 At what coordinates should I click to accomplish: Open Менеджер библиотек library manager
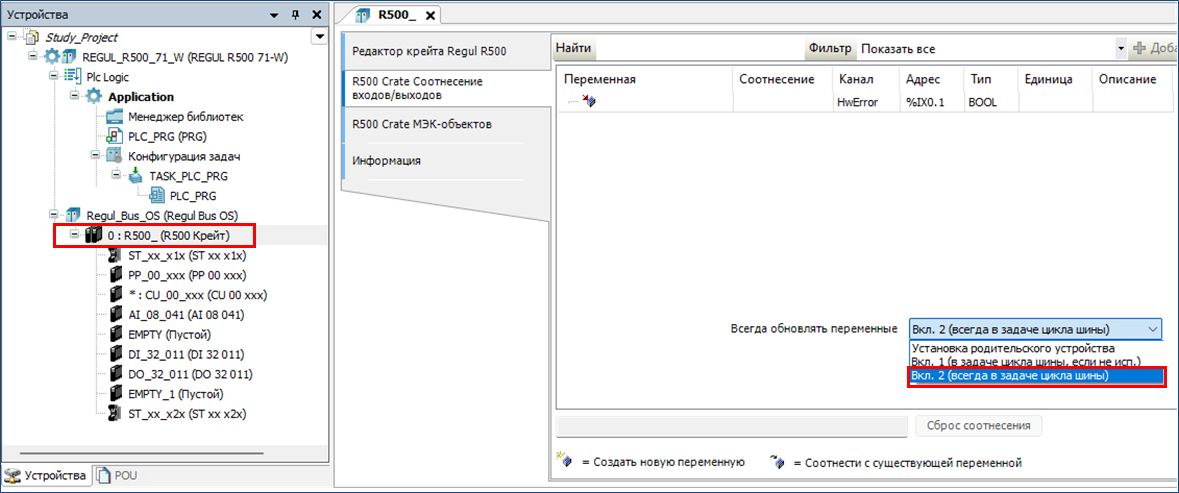click(184, 117)
